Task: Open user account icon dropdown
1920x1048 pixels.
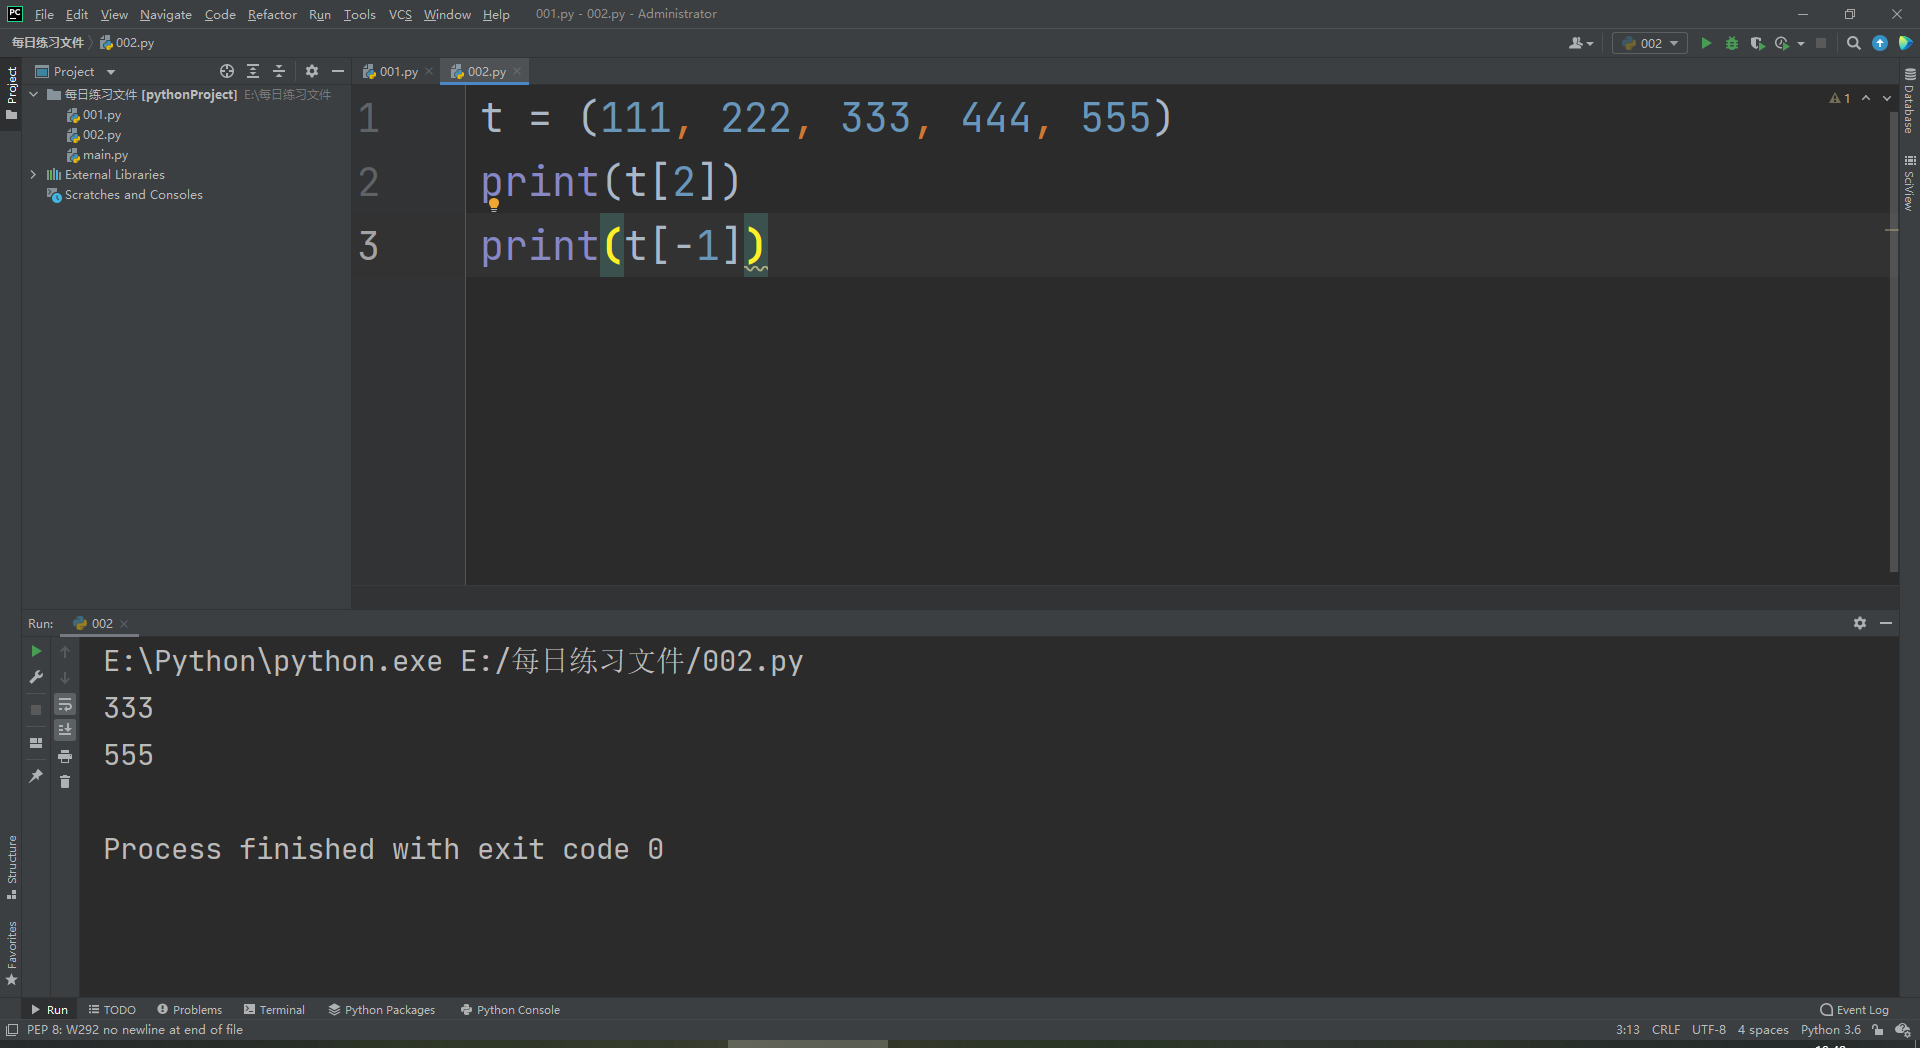Action: tap(1581, 43)
